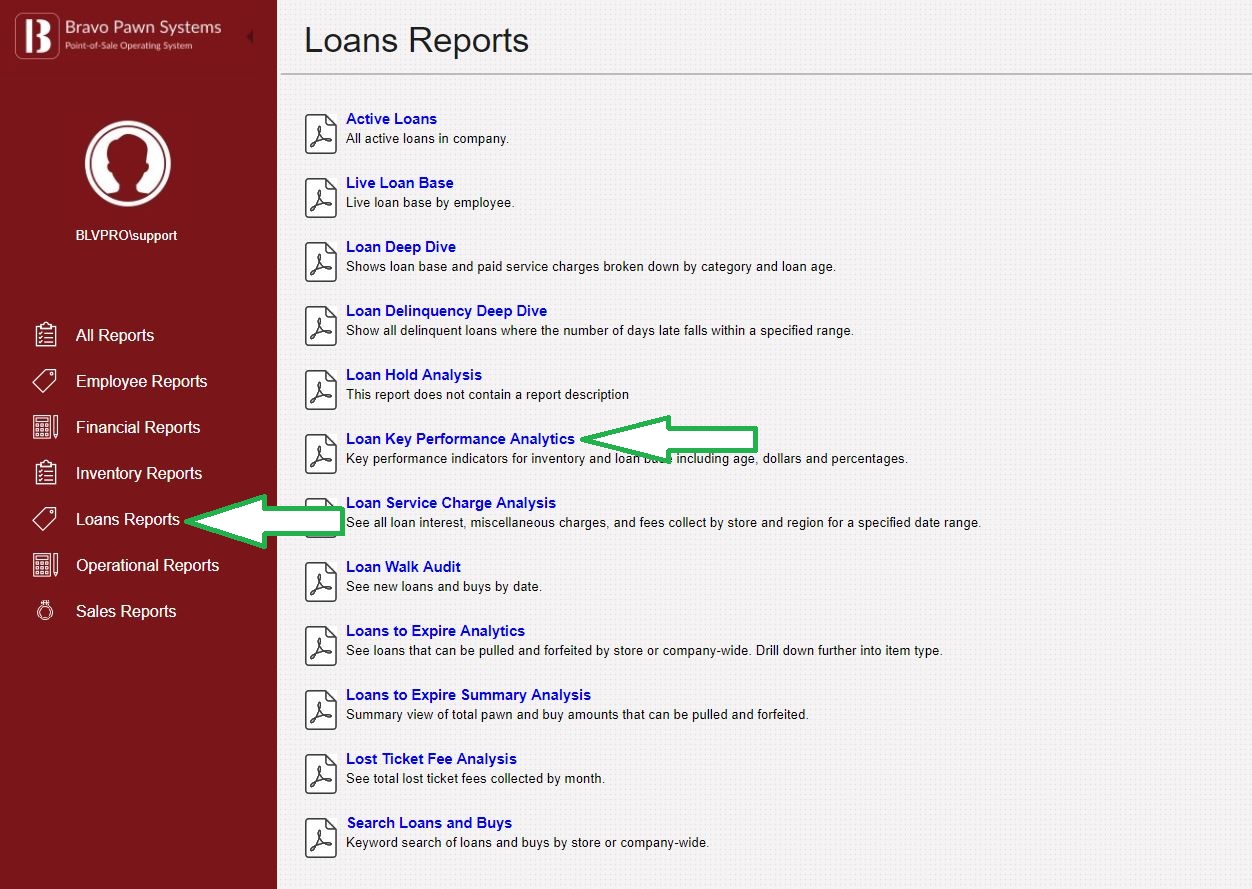Image resolution: width=1252 pixels, height=889 pixels.
Task: Click 'This report does not contain a report description'
Action: tap(487, 395)
